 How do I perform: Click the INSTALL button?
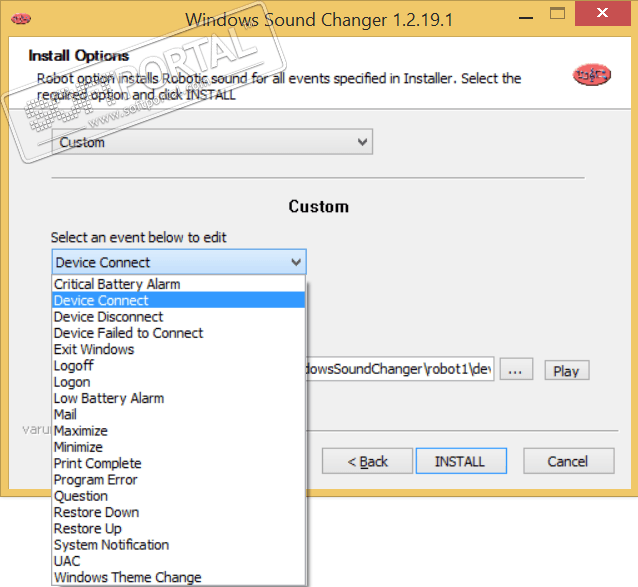coord(461,461)
